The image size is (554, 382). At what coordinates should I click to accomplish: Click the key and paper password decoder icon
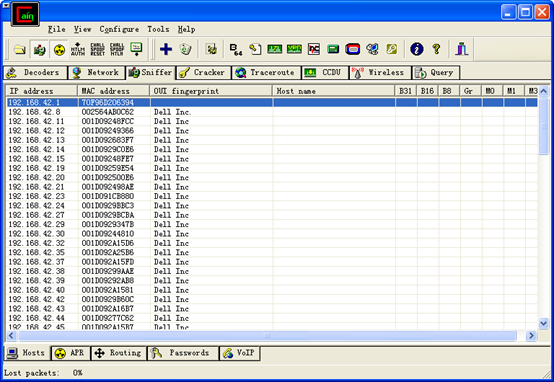click(x=255, y=49)
